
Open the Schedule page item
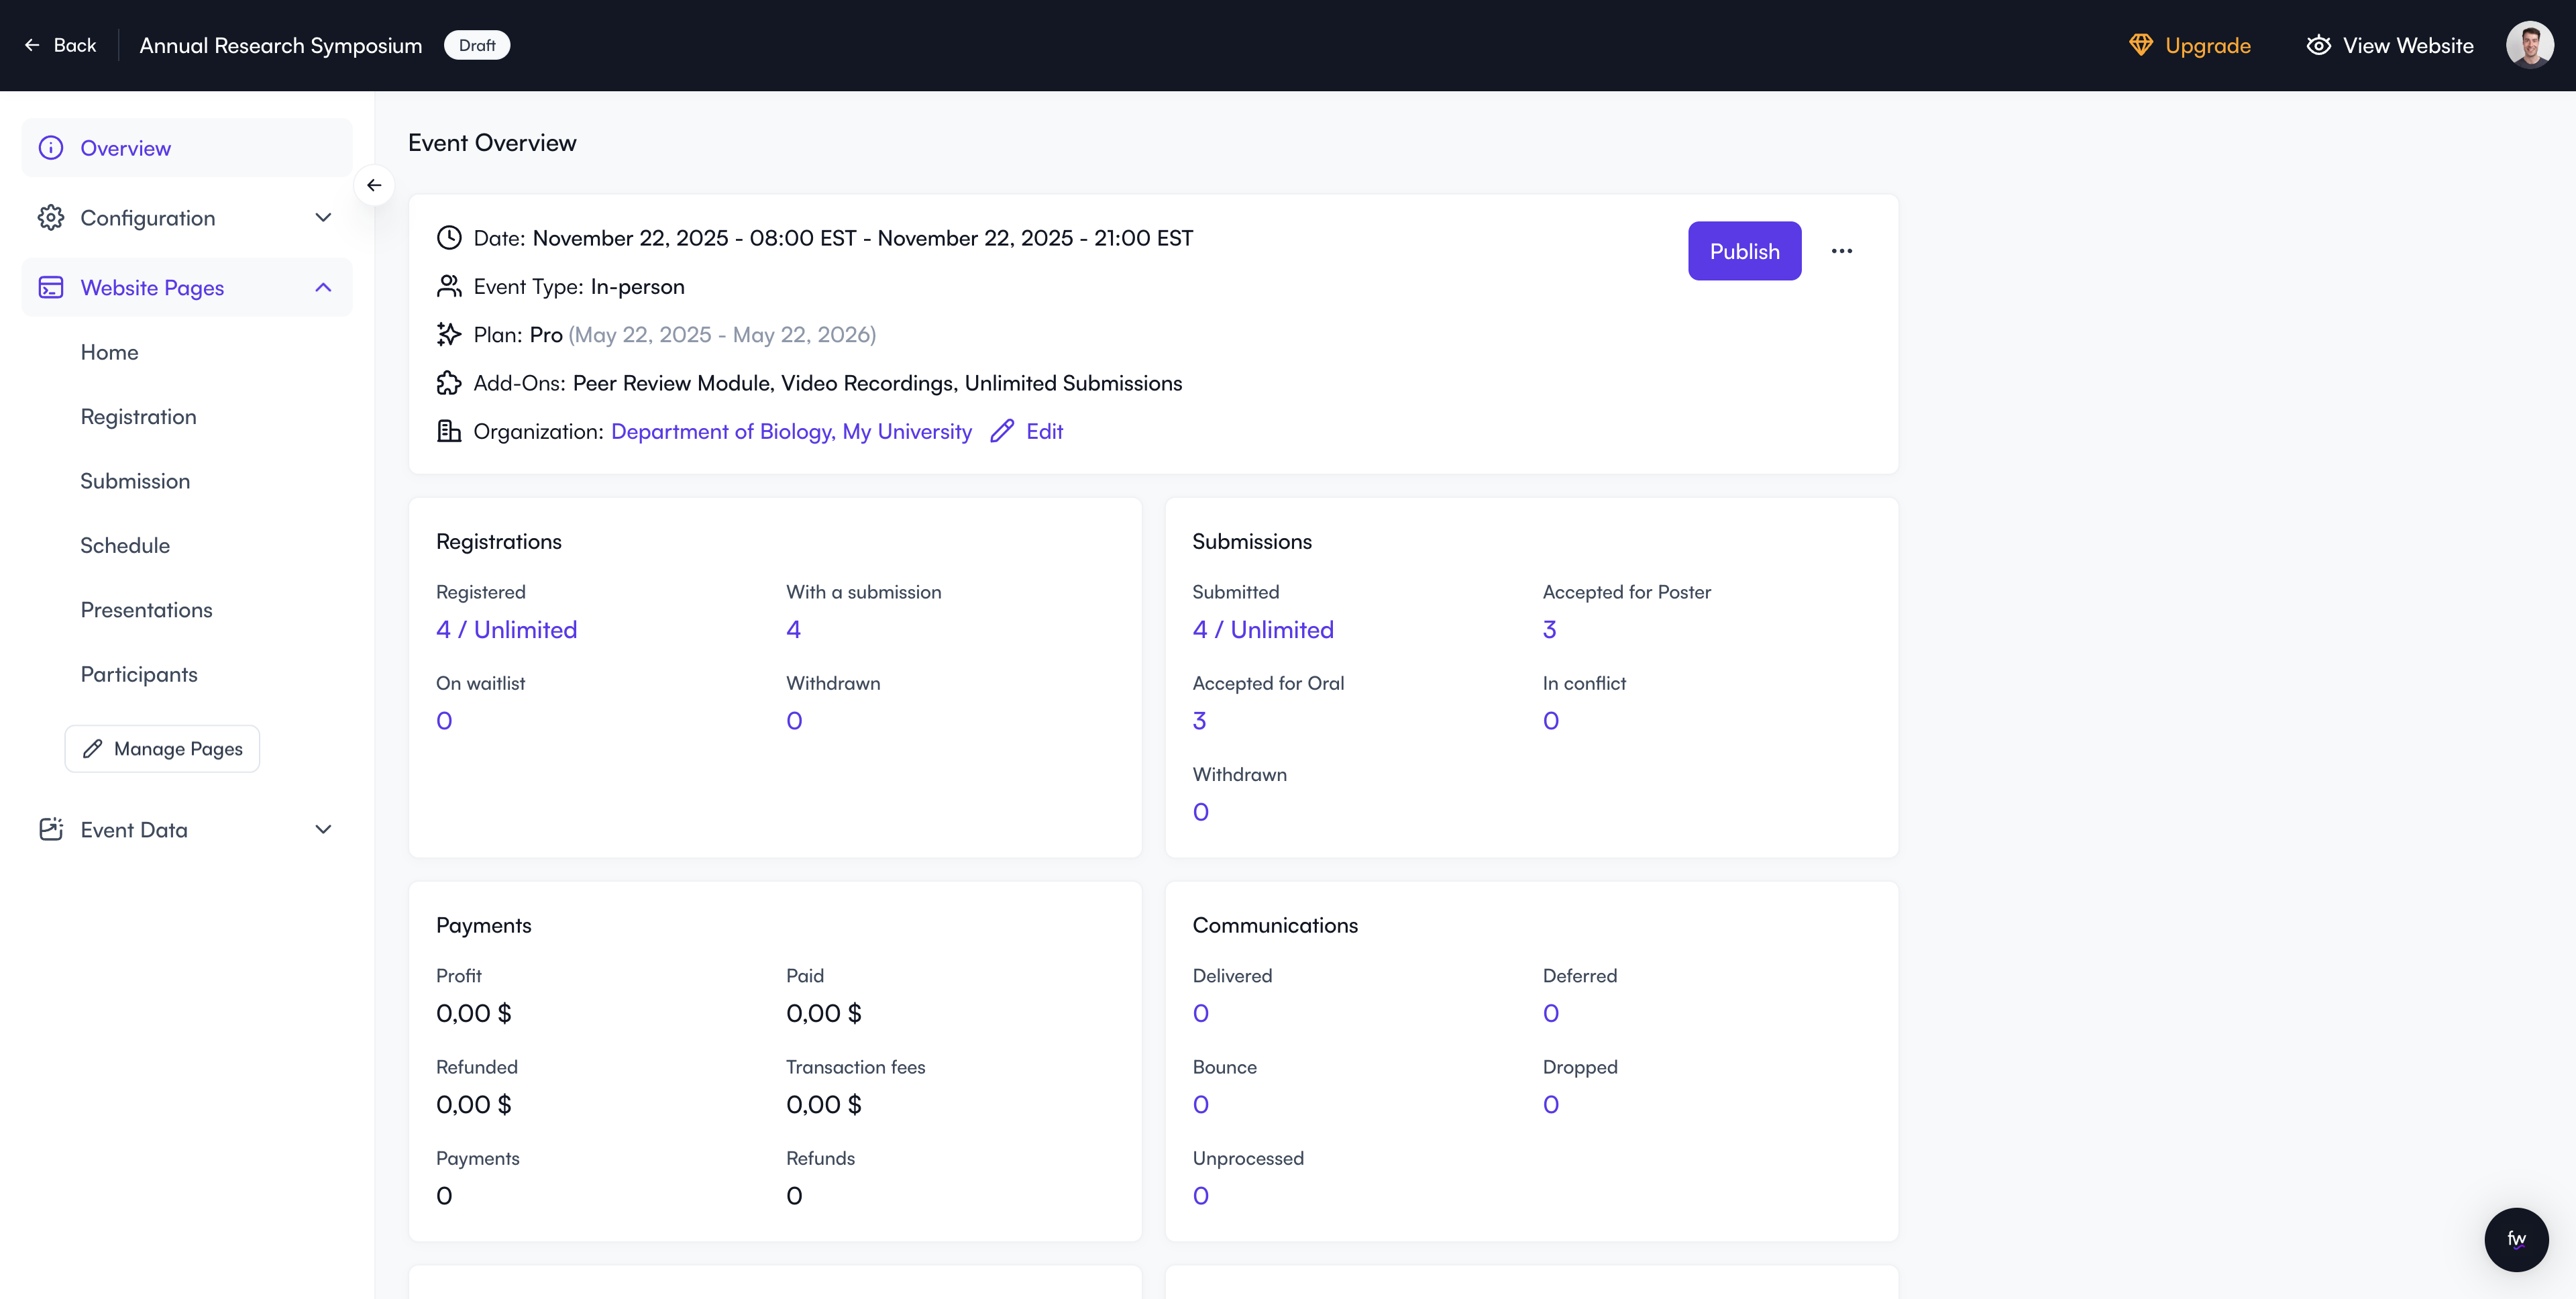[x=125, y=546]
